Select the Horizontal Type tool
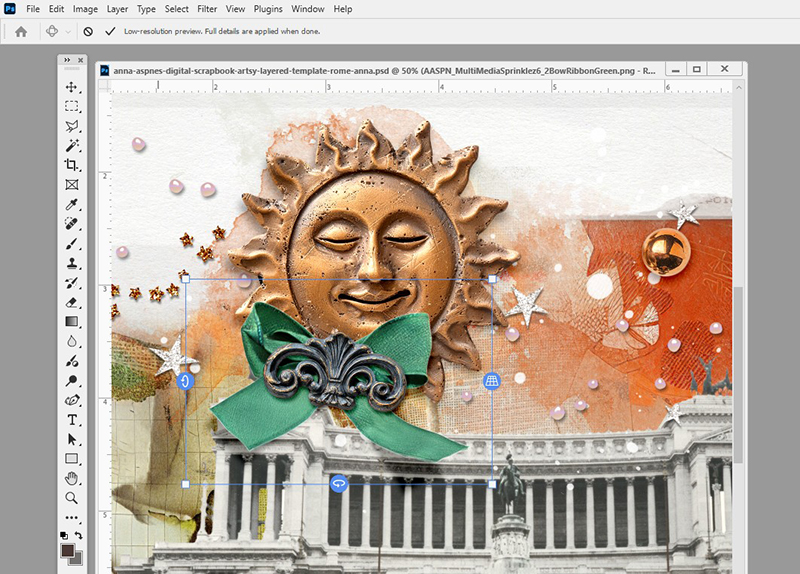Screen dimensions: 800x574 tap(71, 420)
